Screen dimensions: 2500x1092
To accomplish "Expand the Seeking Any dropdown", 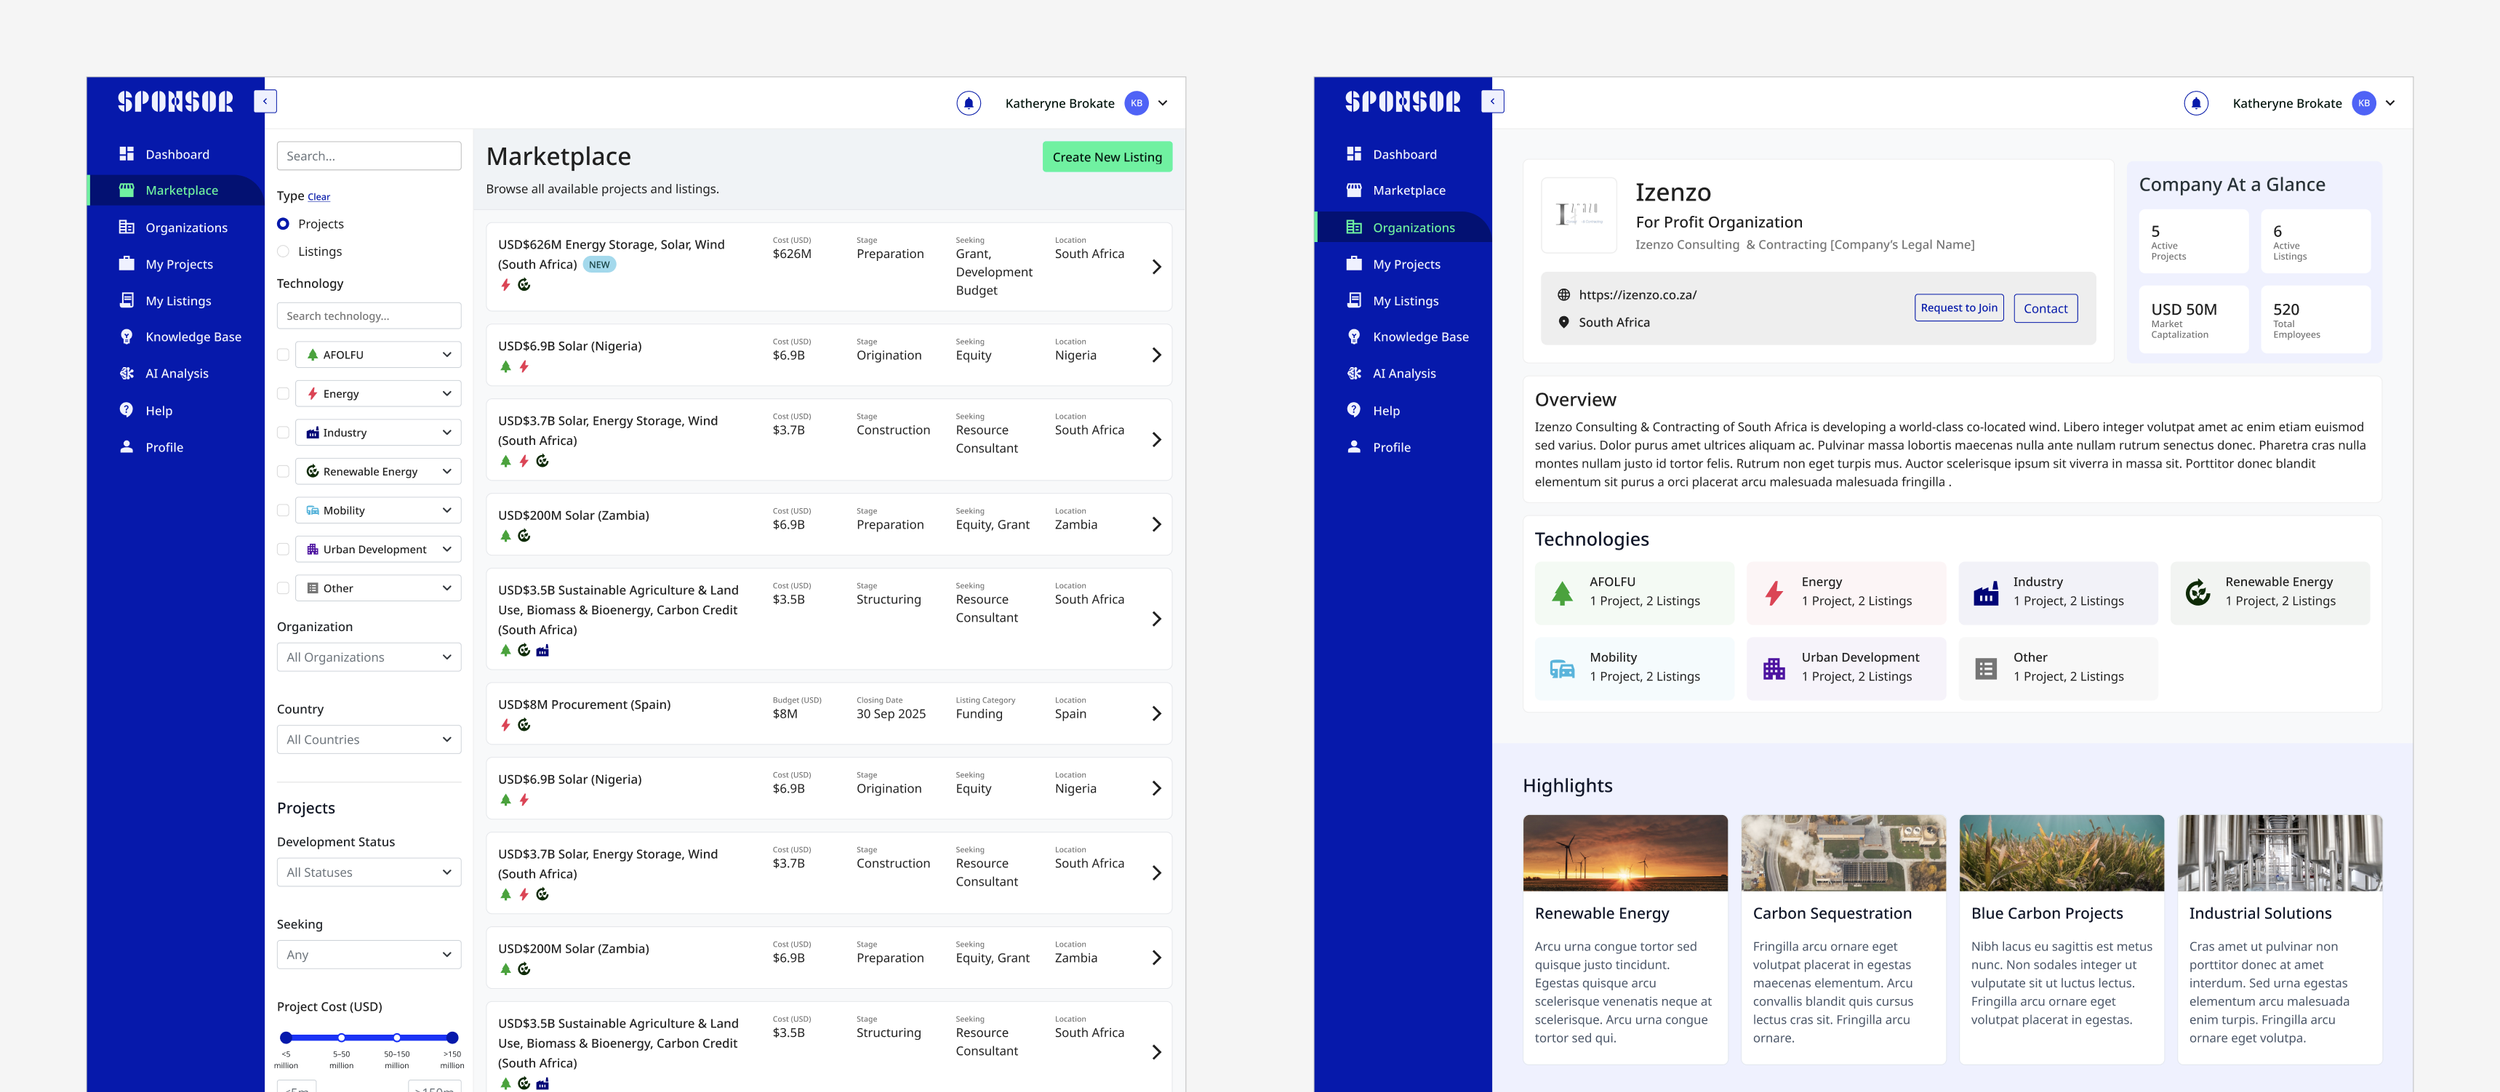I will [369, 955].
